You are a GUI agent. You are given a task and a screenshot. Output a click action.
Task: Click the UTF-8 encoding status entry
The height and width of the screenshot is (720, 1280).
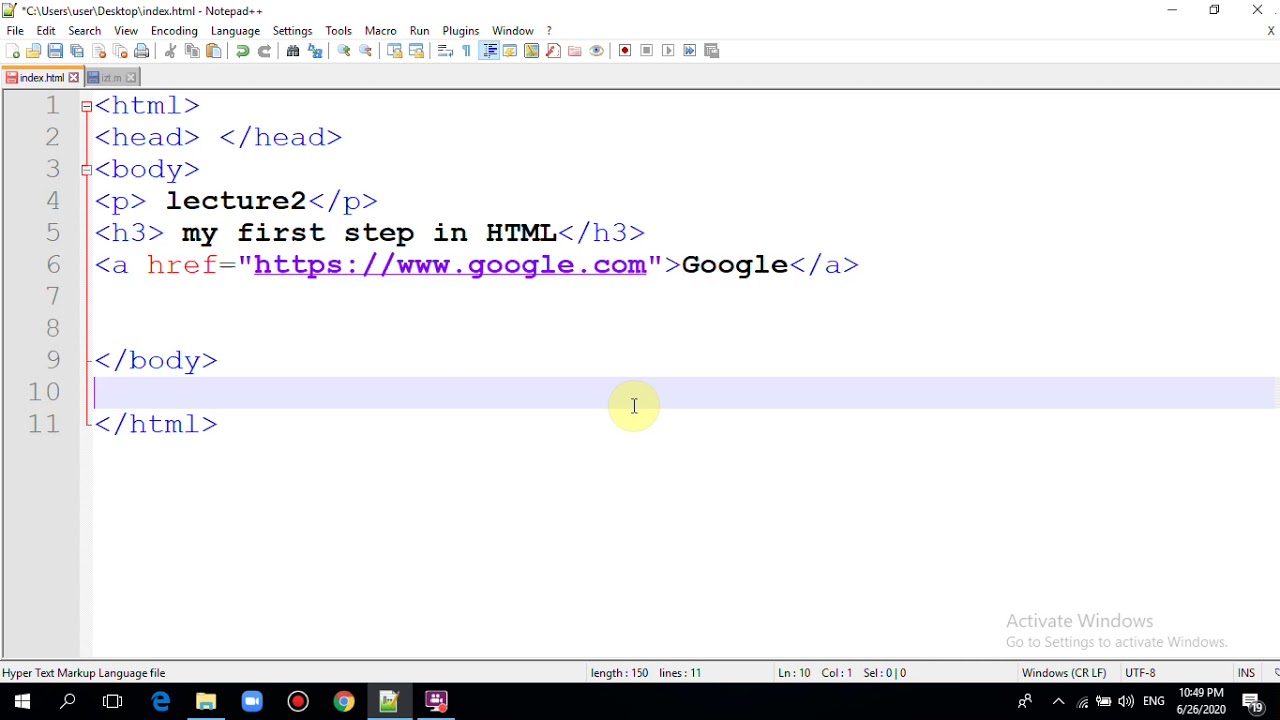1140,673
